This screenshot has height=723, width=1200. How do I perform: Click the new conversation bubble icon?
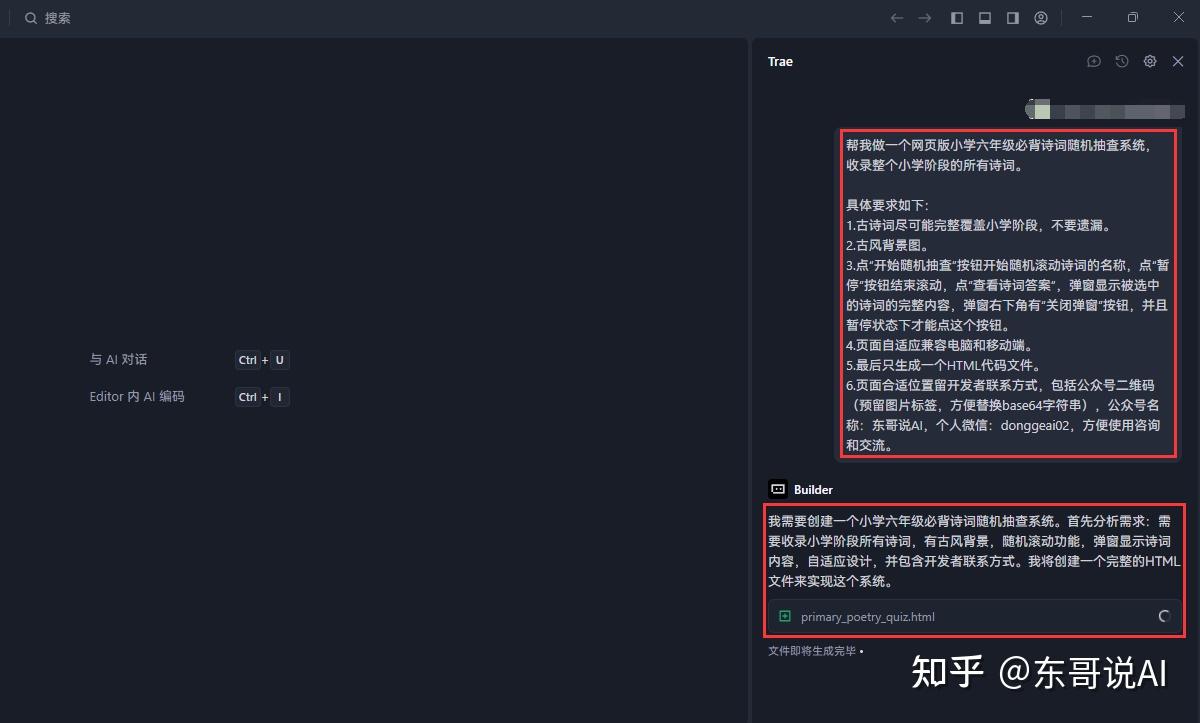(1093, 61)
